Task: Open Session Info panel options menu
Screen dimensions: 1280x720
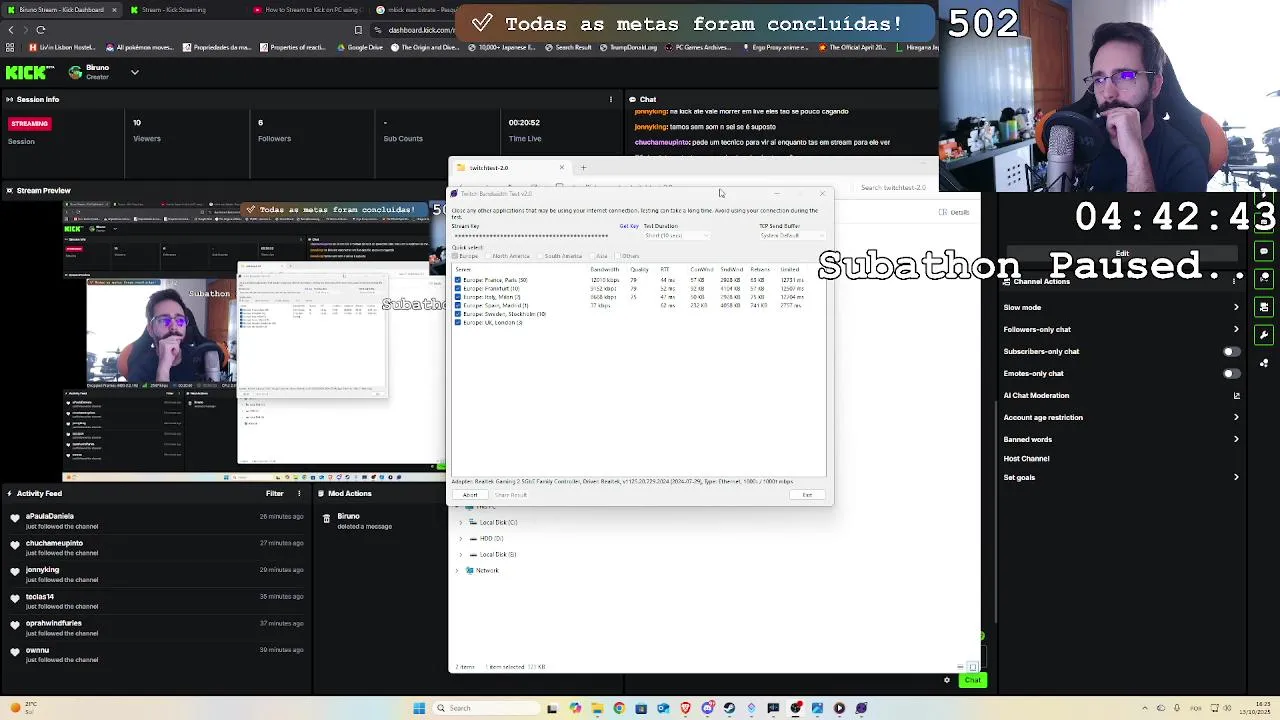Action: (x=611, y=99)
